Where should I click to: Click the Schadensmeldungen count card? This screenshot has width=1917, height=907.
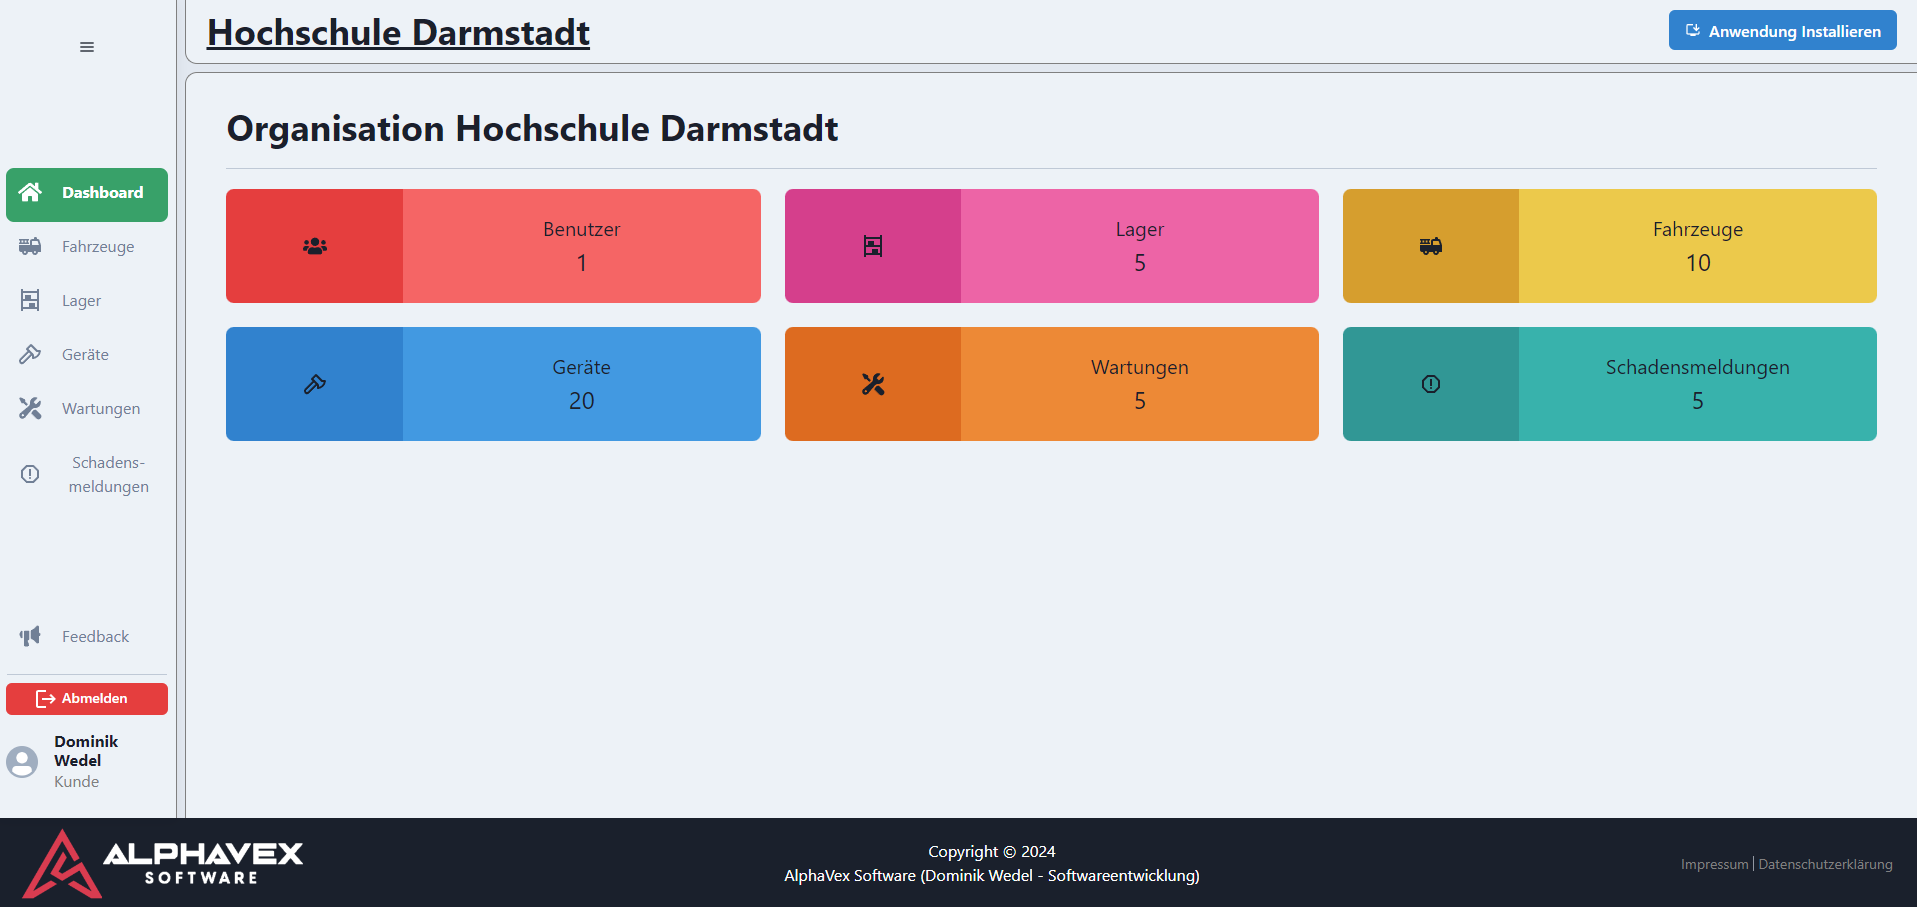(1609, 384)
